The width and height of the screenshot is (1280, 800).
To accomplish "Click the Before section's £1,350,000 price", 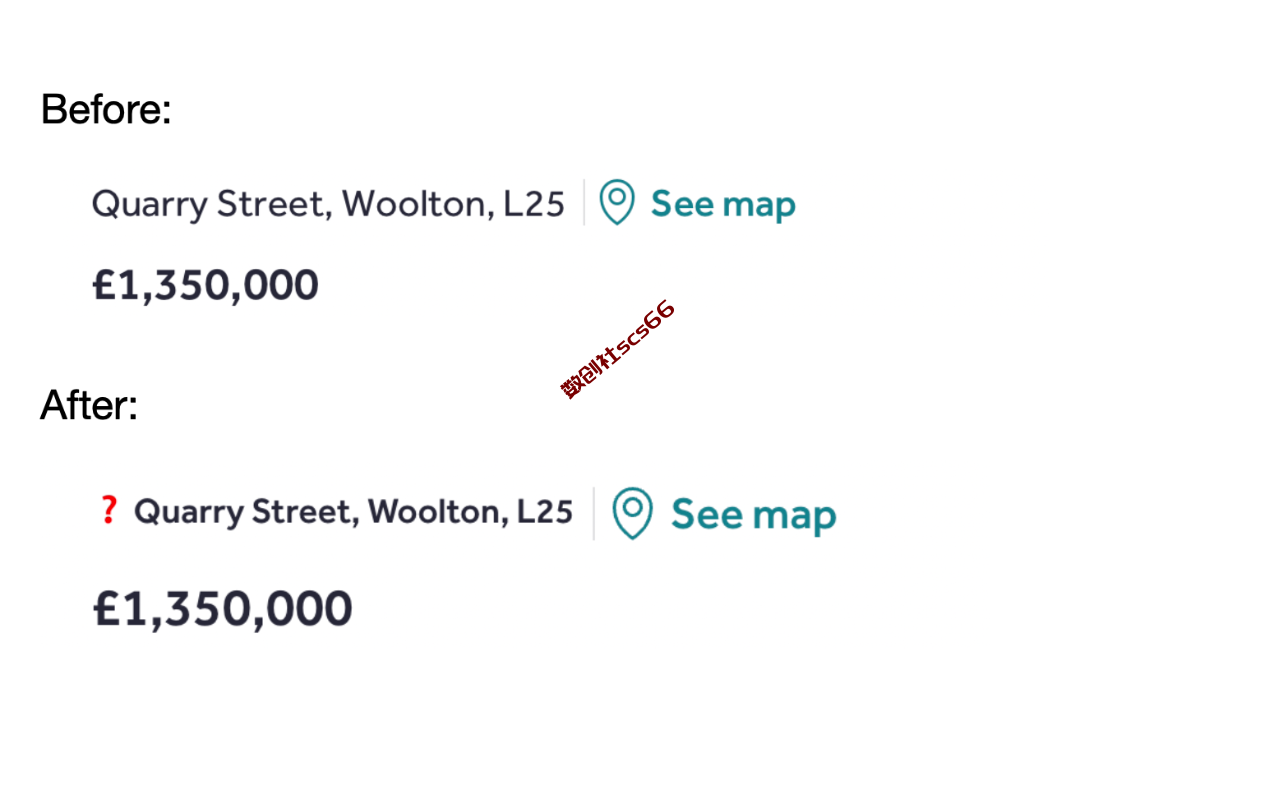I will point(205,286).
